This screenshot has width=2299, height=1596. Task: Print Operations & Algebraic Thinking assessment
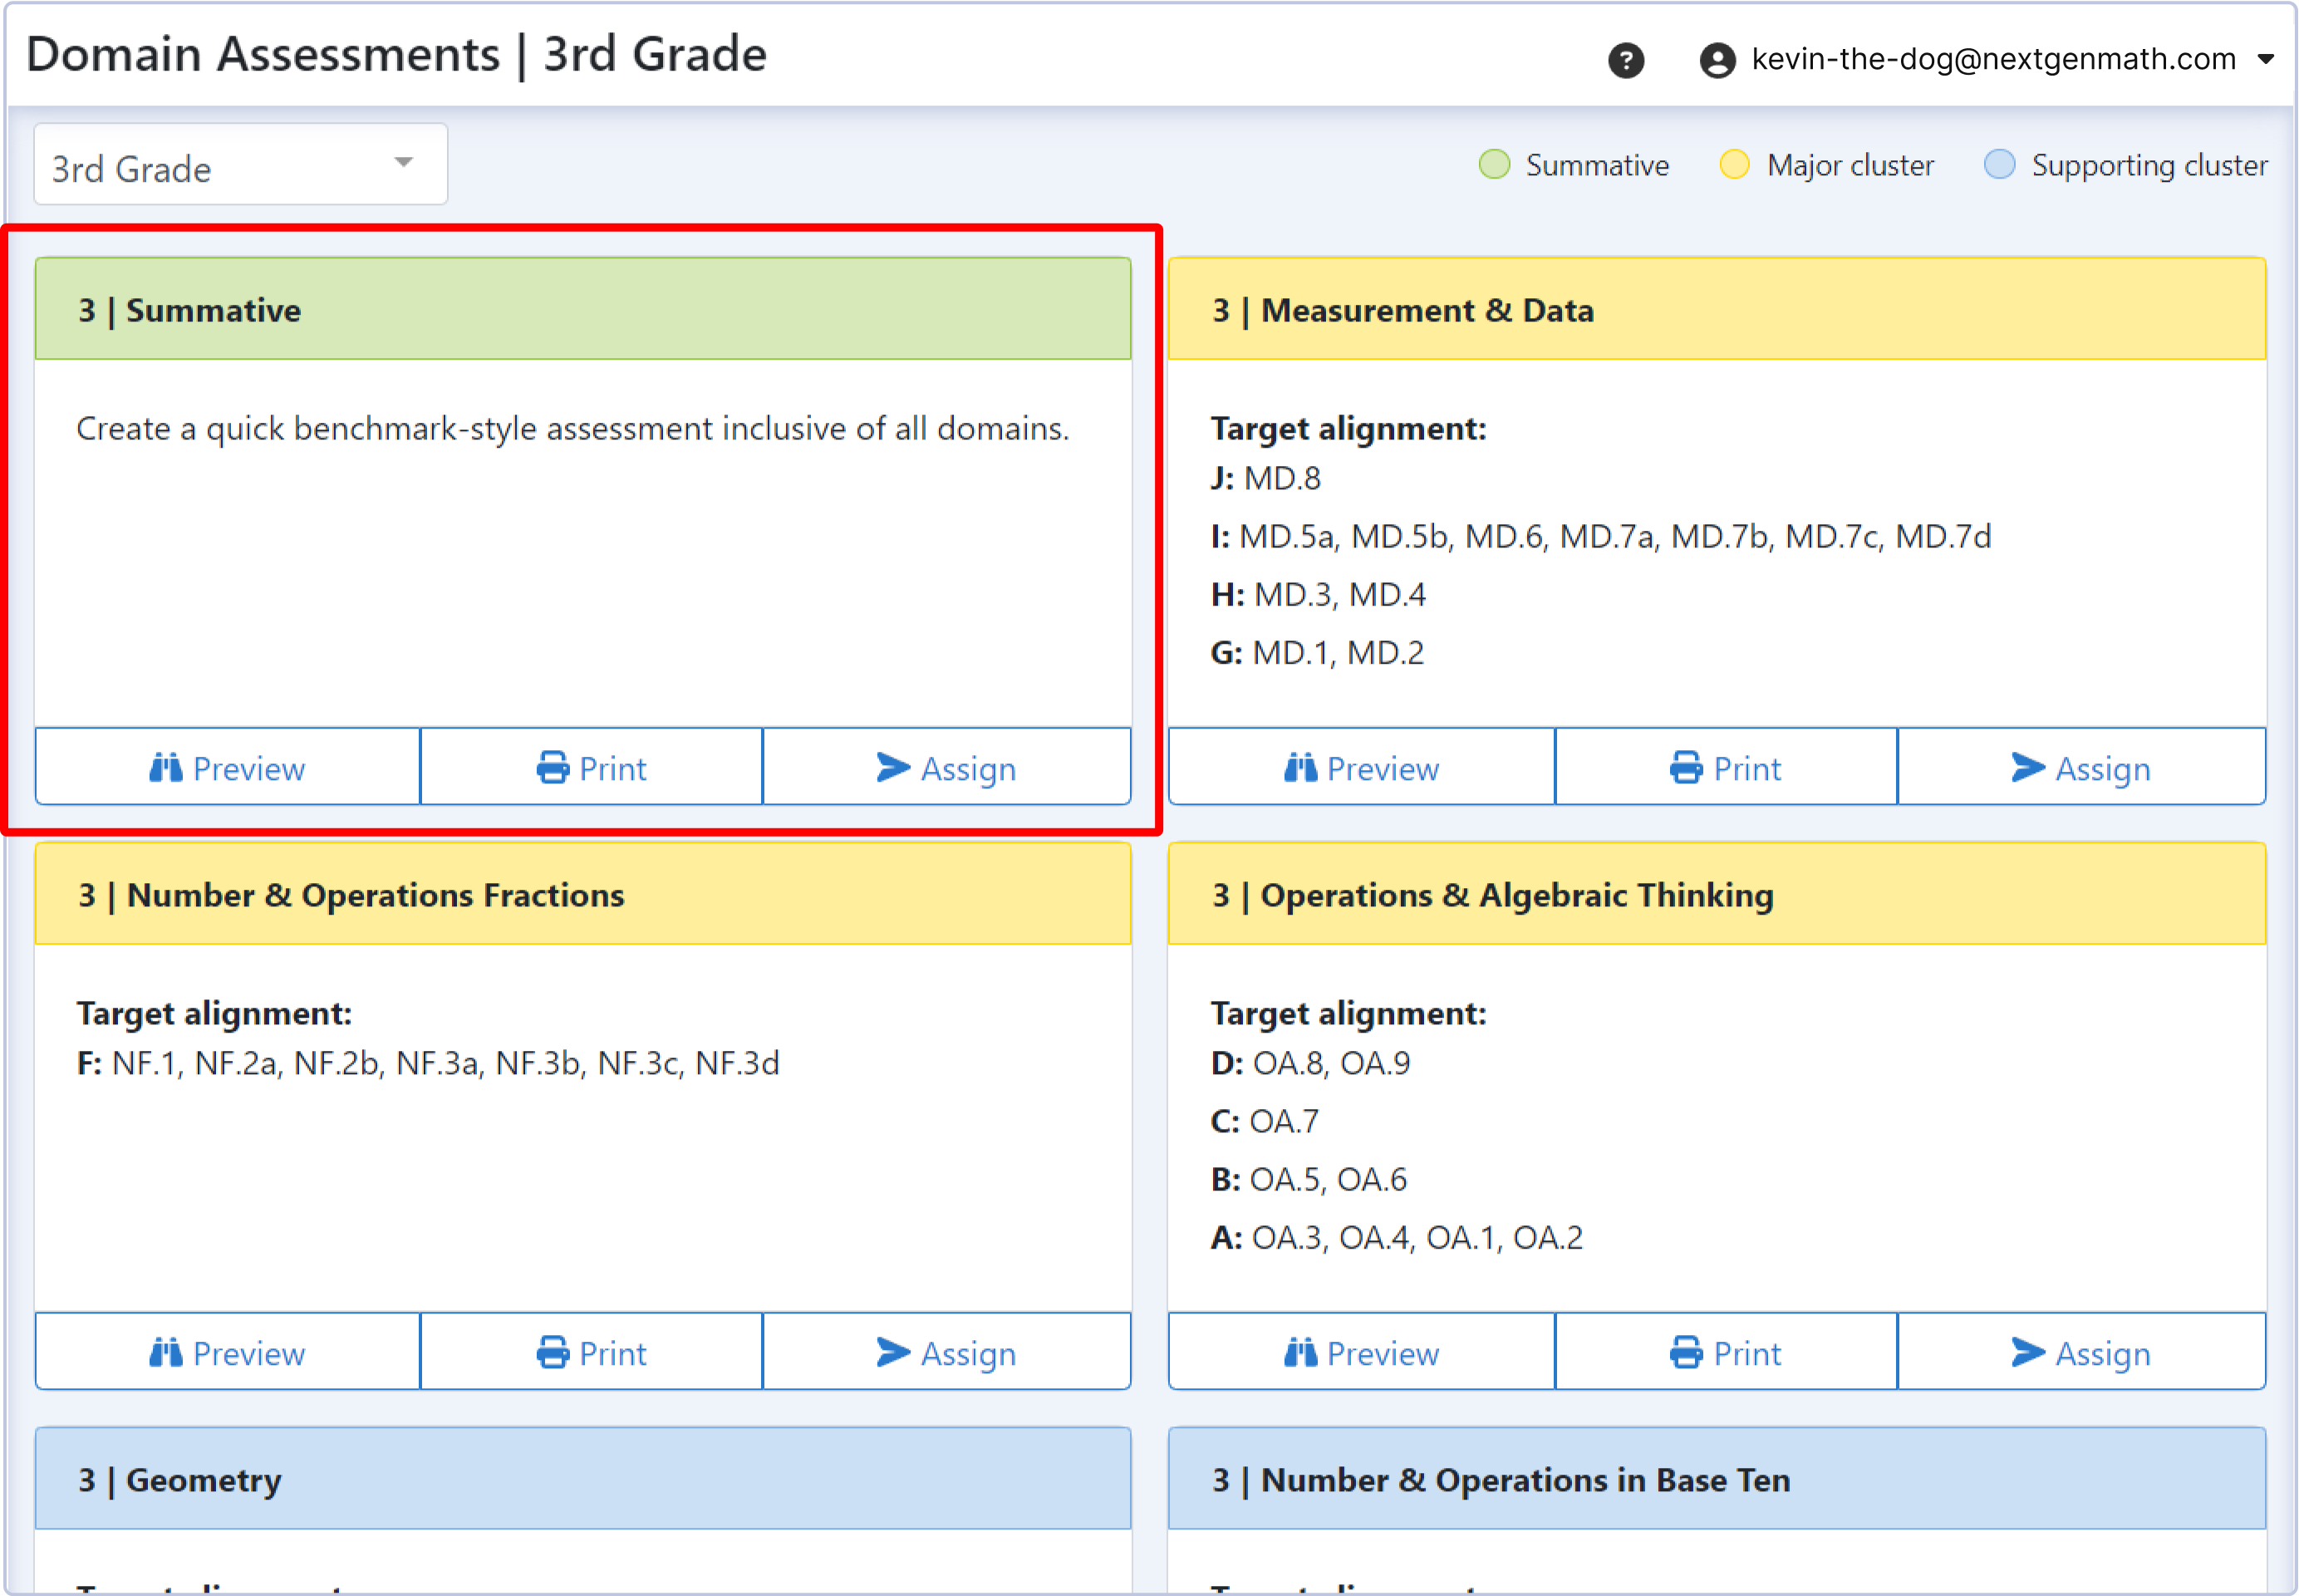click(x=1726, y=1352)
